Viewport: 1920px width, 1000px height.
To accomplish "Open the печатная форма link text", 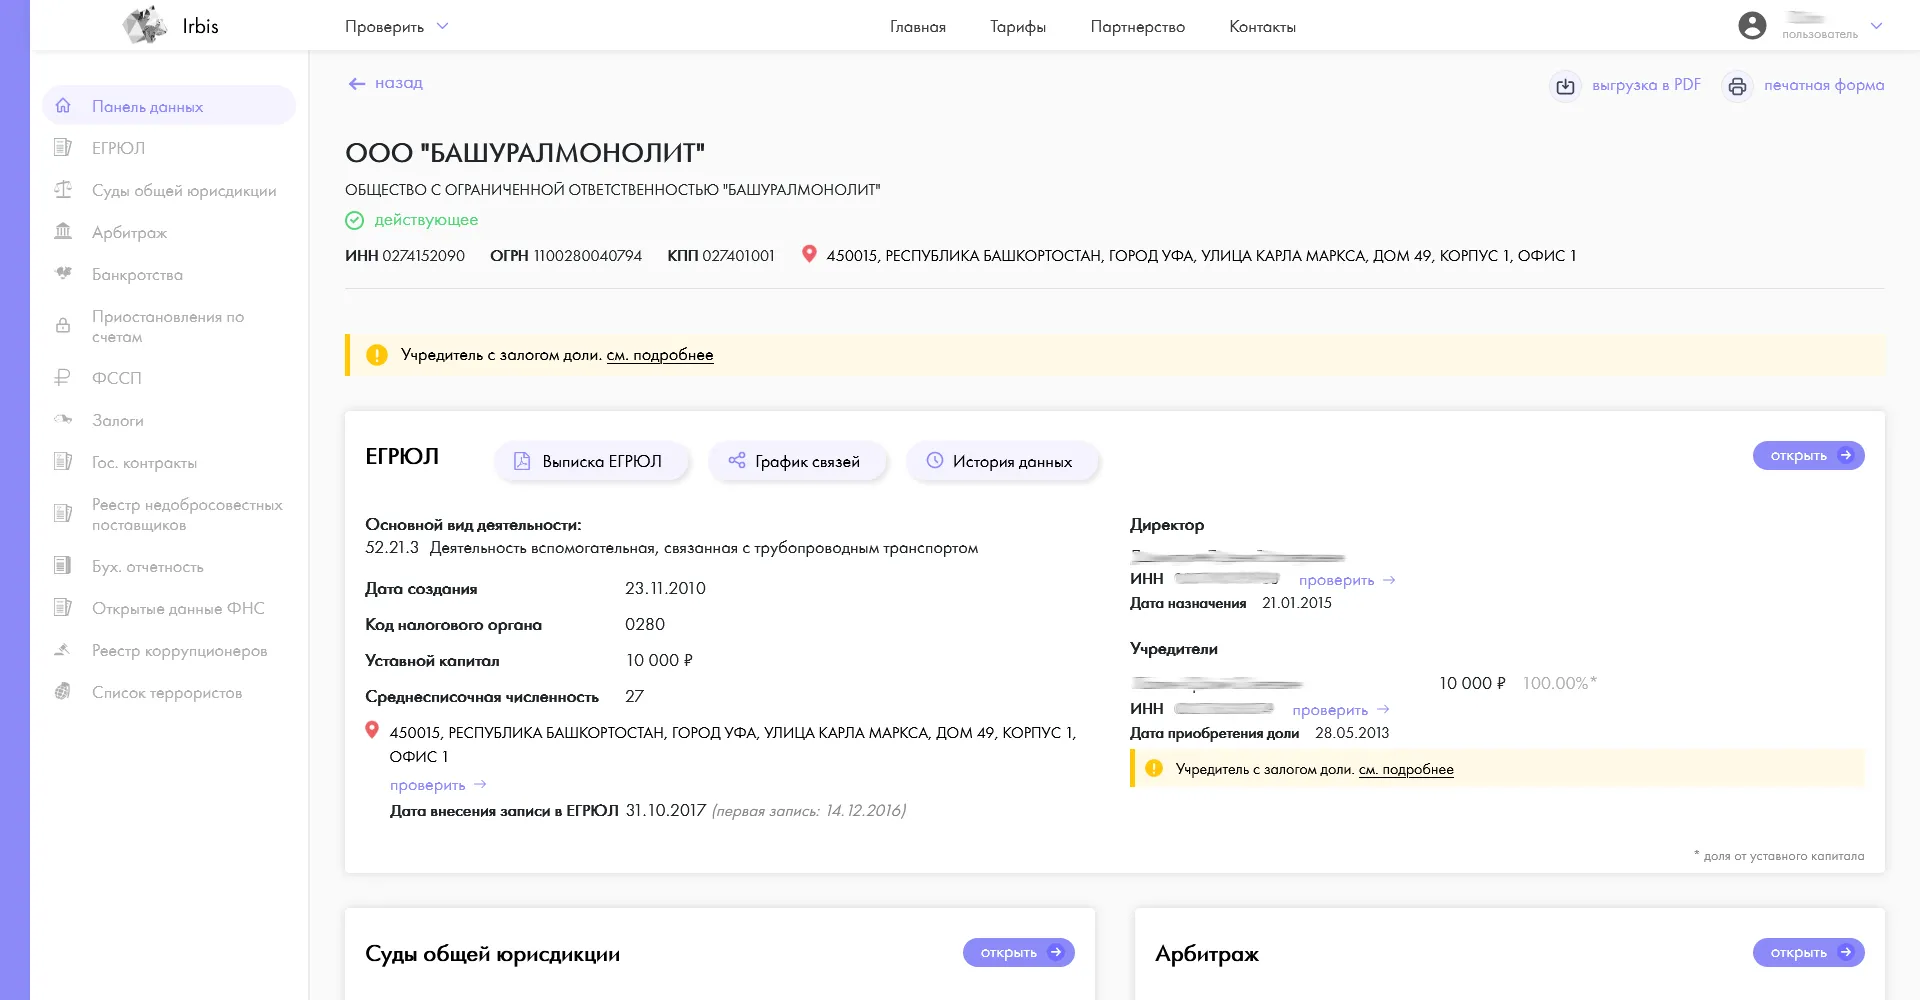I will (1824, 85).
